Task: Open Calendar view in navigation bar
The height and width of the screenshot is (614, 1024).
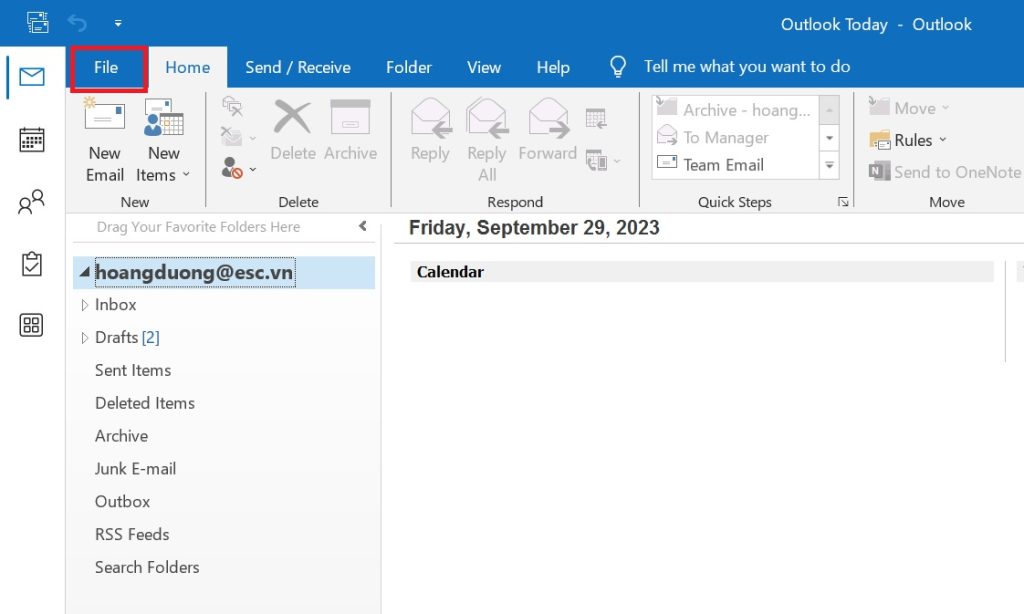Action: [x=31, y=140]
